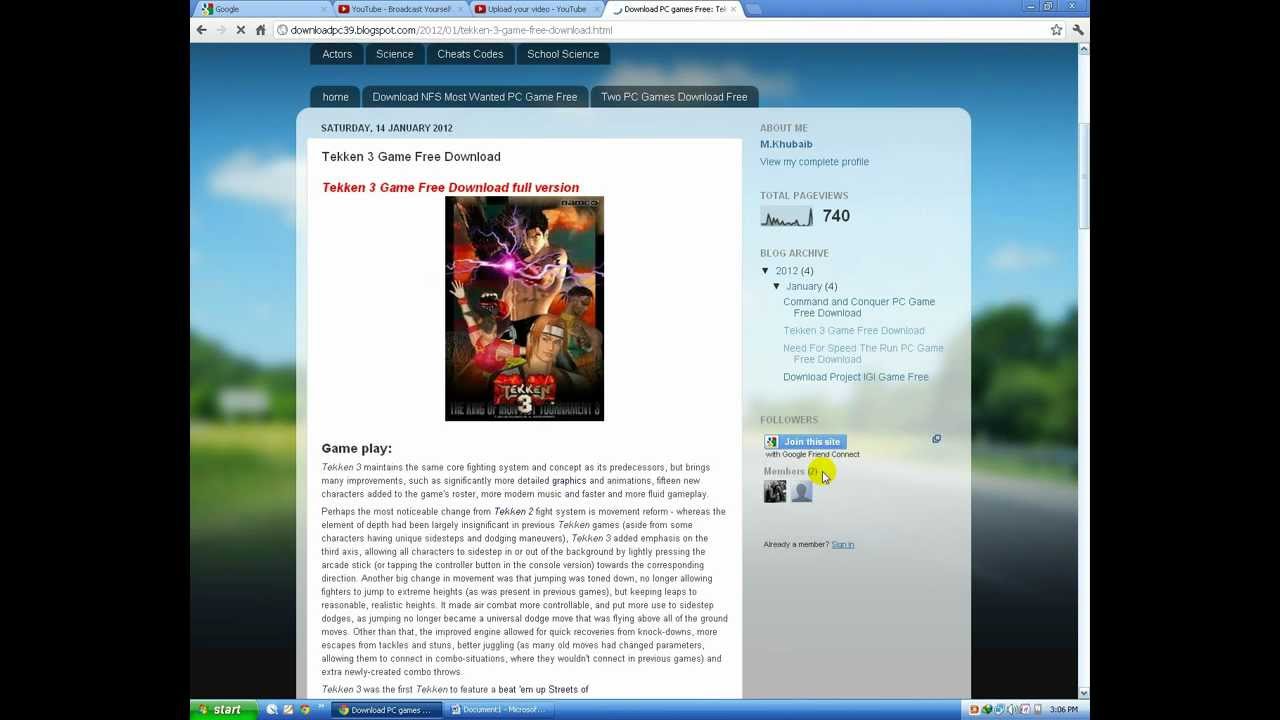1280x720 pixels.
Task: Switch to the Download PC games taskbar button
Action: (385, 710)
